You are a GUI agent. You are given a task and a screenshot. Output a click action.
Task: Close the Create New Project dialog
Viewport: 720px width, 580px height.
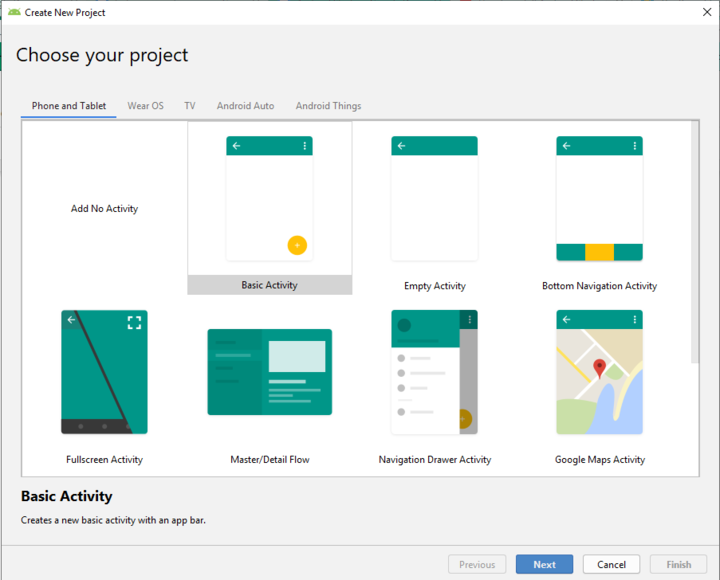click(707, 12)
